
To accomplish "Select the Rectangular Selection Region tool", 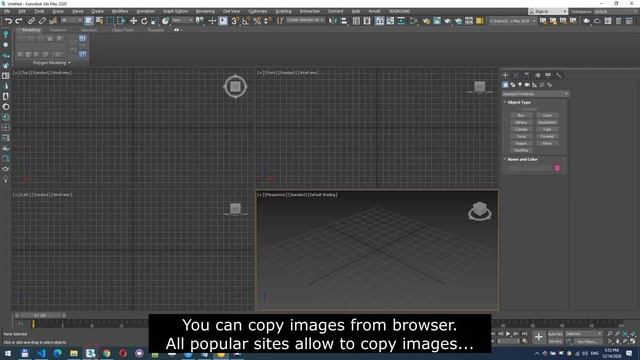I will [x=110, y=21].
